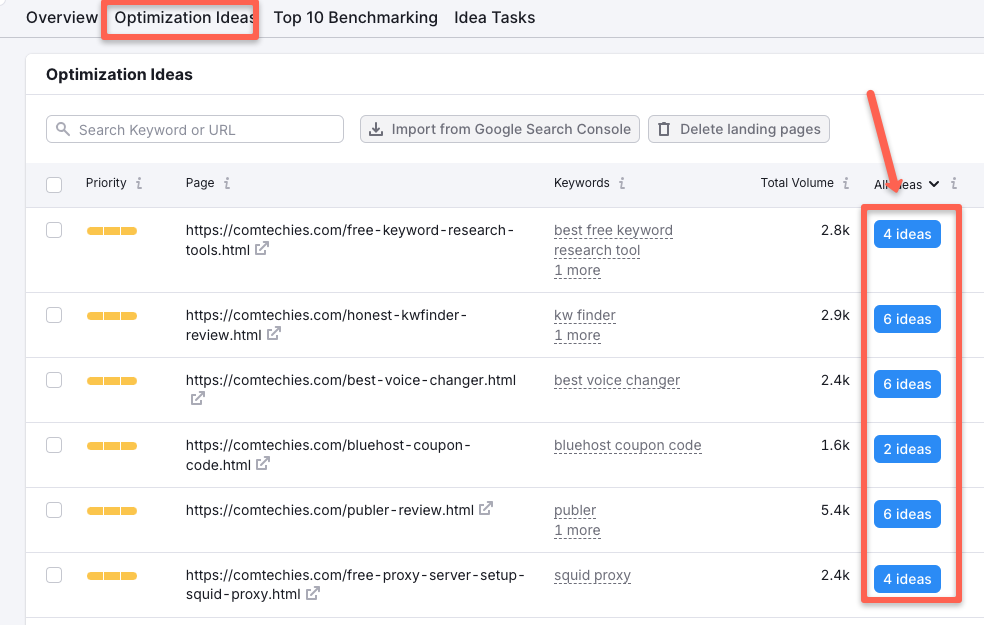Open the best free keyword research tool link

[x=613, y=240]
